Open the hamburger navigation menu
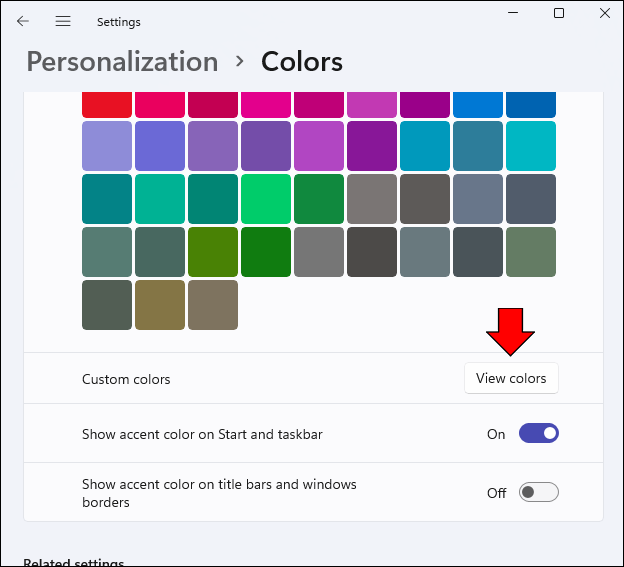 [x=63, y=21]
